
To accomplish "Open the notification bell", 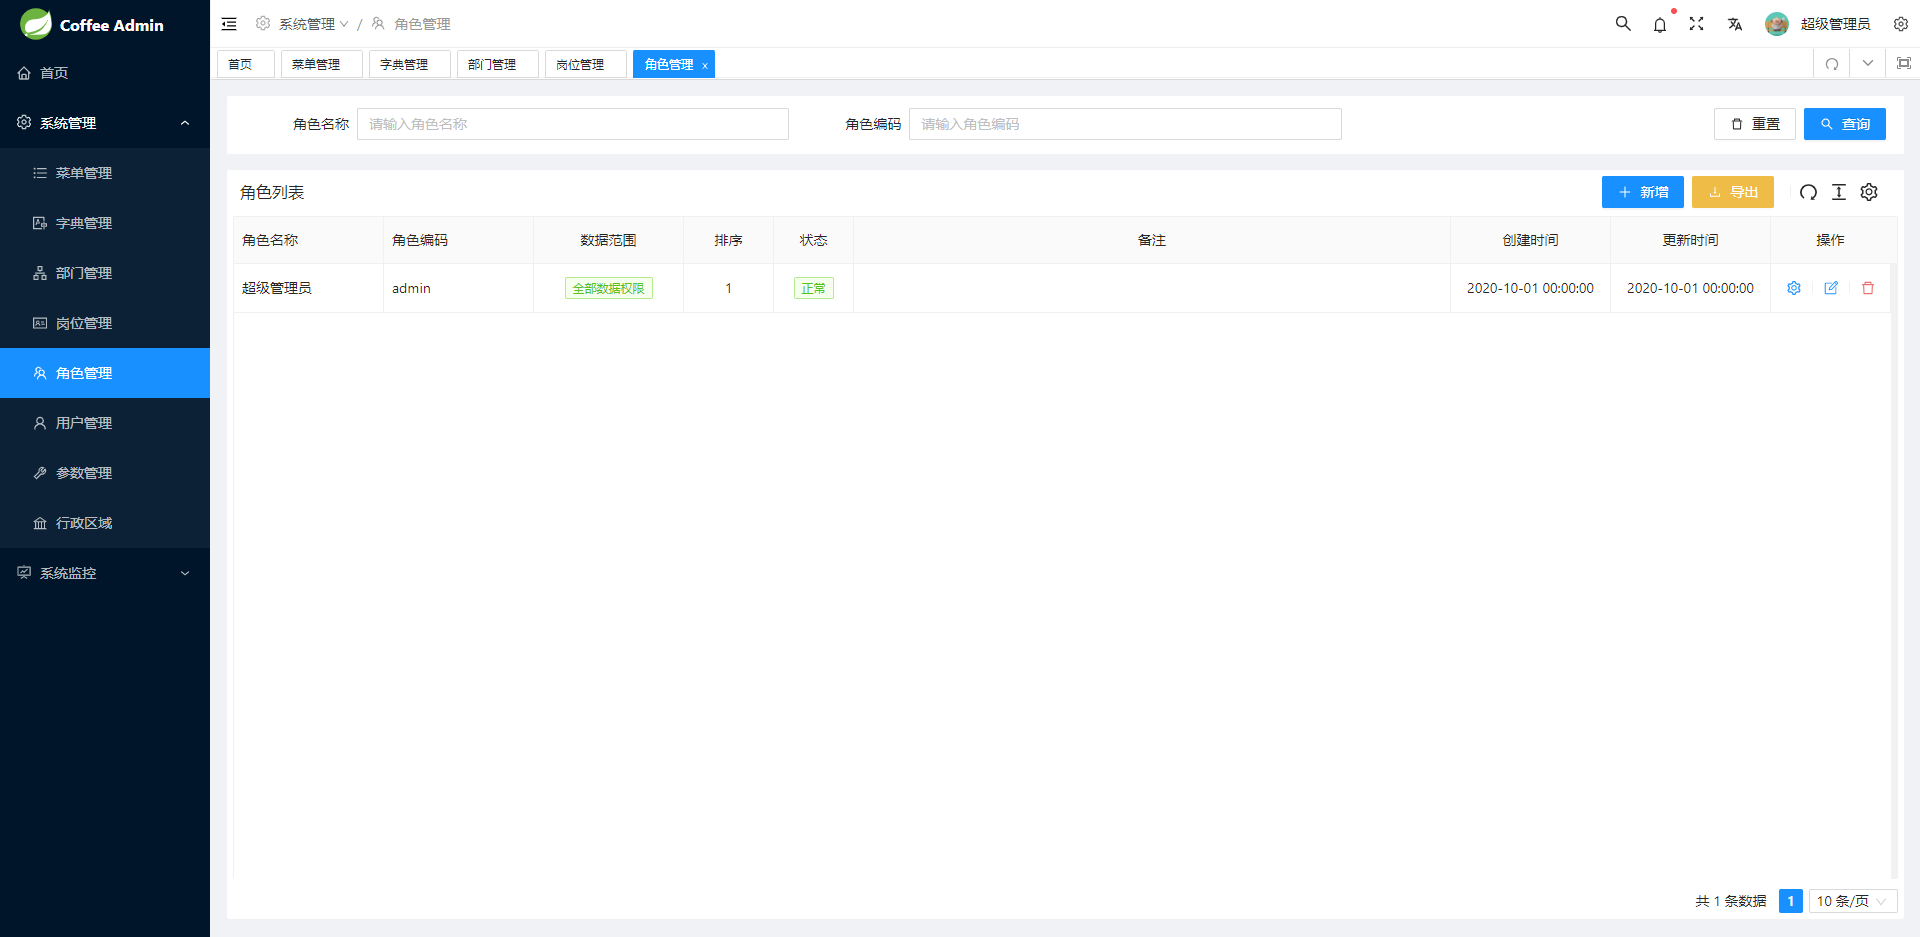I will [1660, 25].
